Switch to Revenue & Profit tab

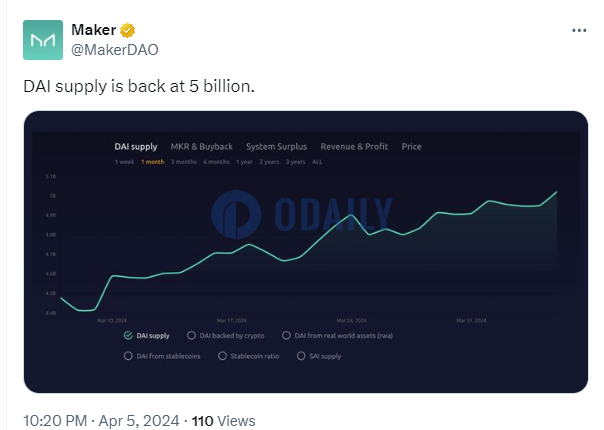(x=354, y=147)
